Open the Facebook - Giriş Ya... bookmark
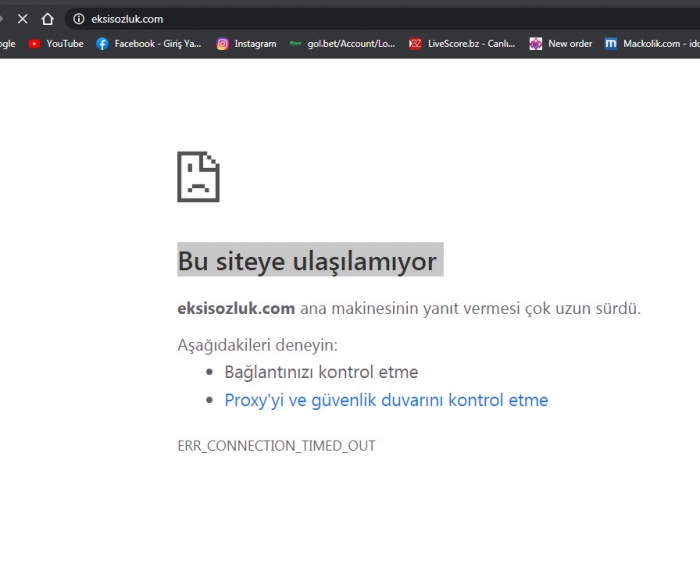700x567 pixels. [149, 44]
